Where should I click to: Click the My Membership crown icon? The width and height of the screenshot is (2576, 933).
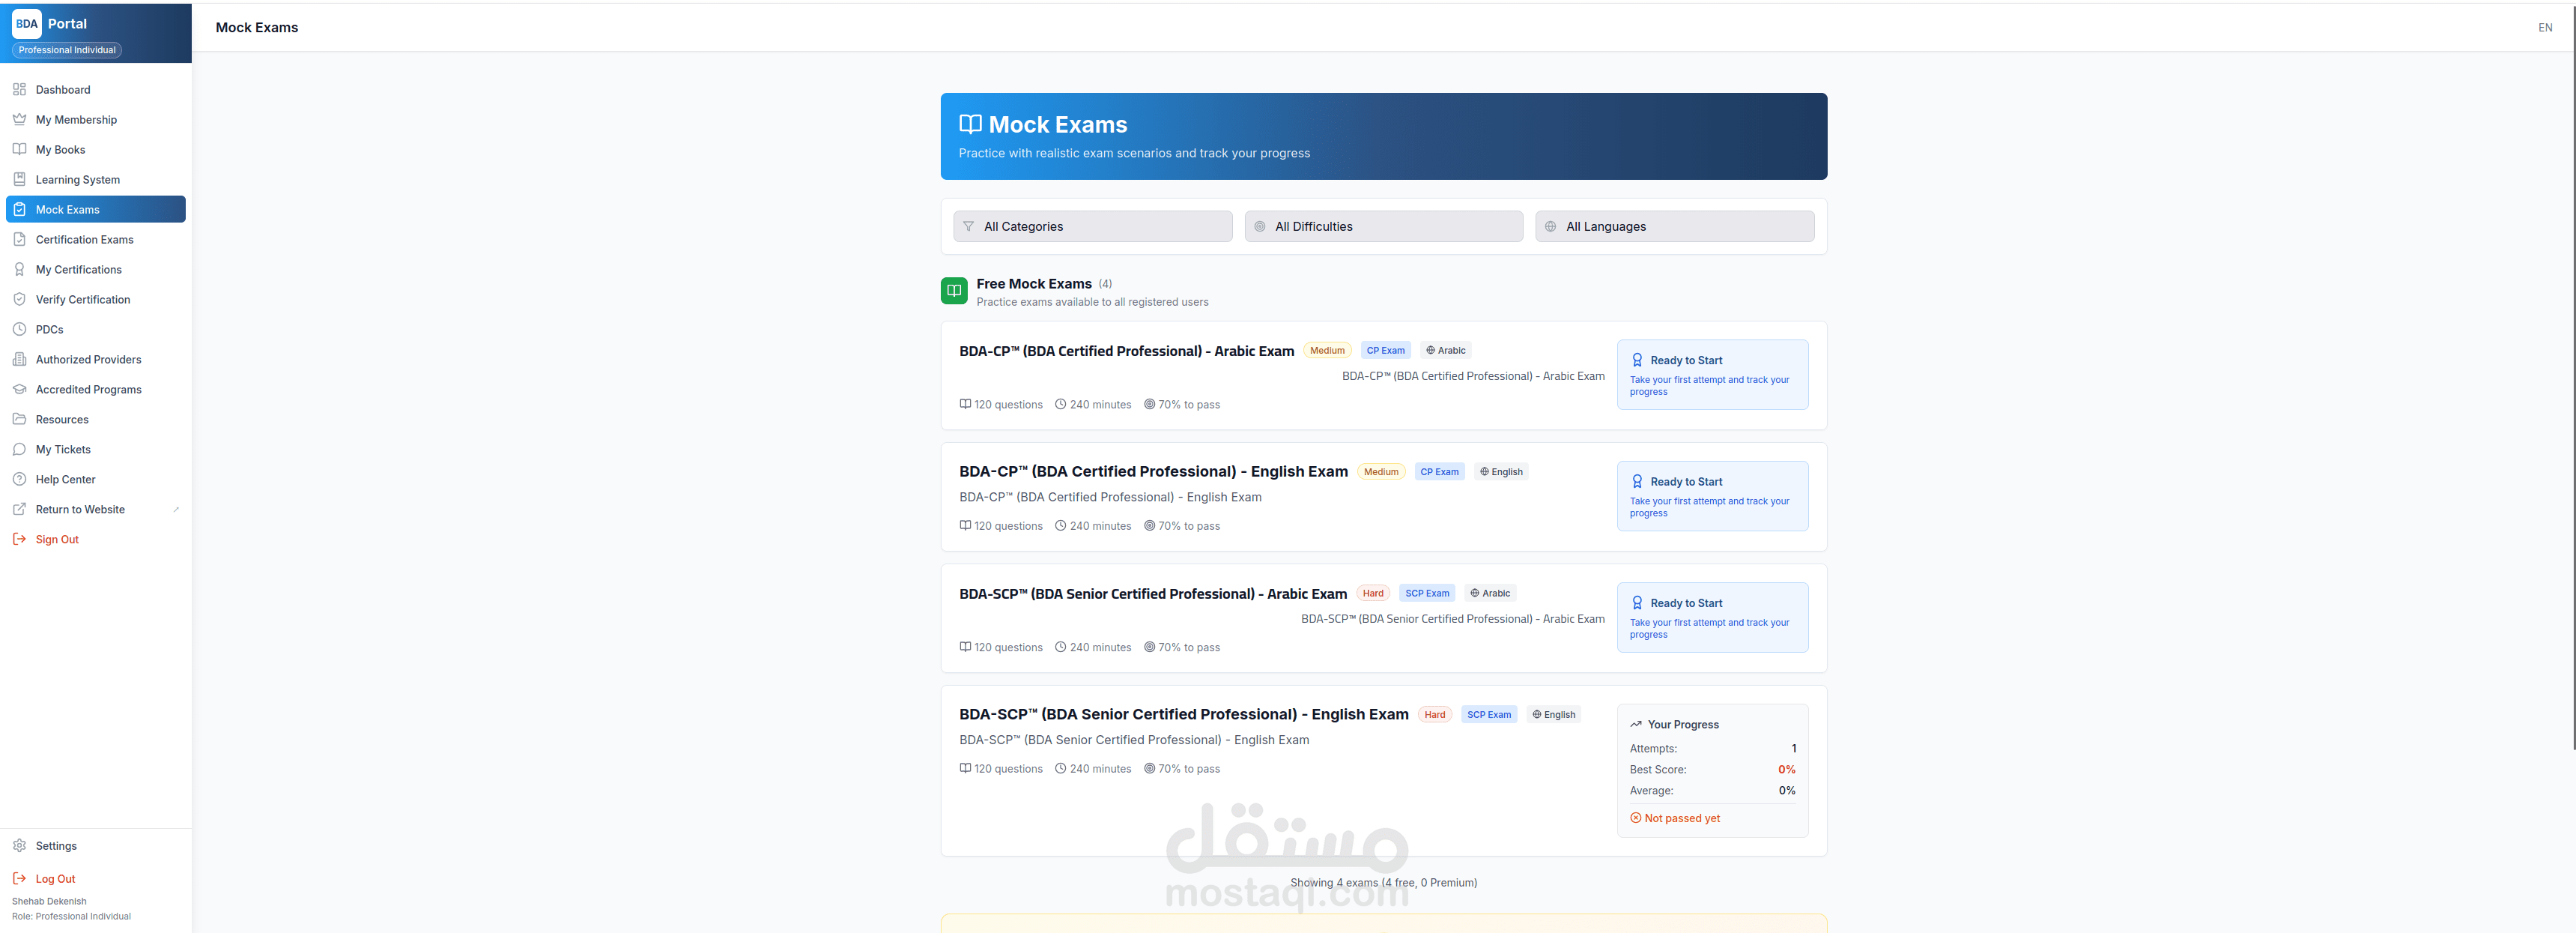pos(19,119)
